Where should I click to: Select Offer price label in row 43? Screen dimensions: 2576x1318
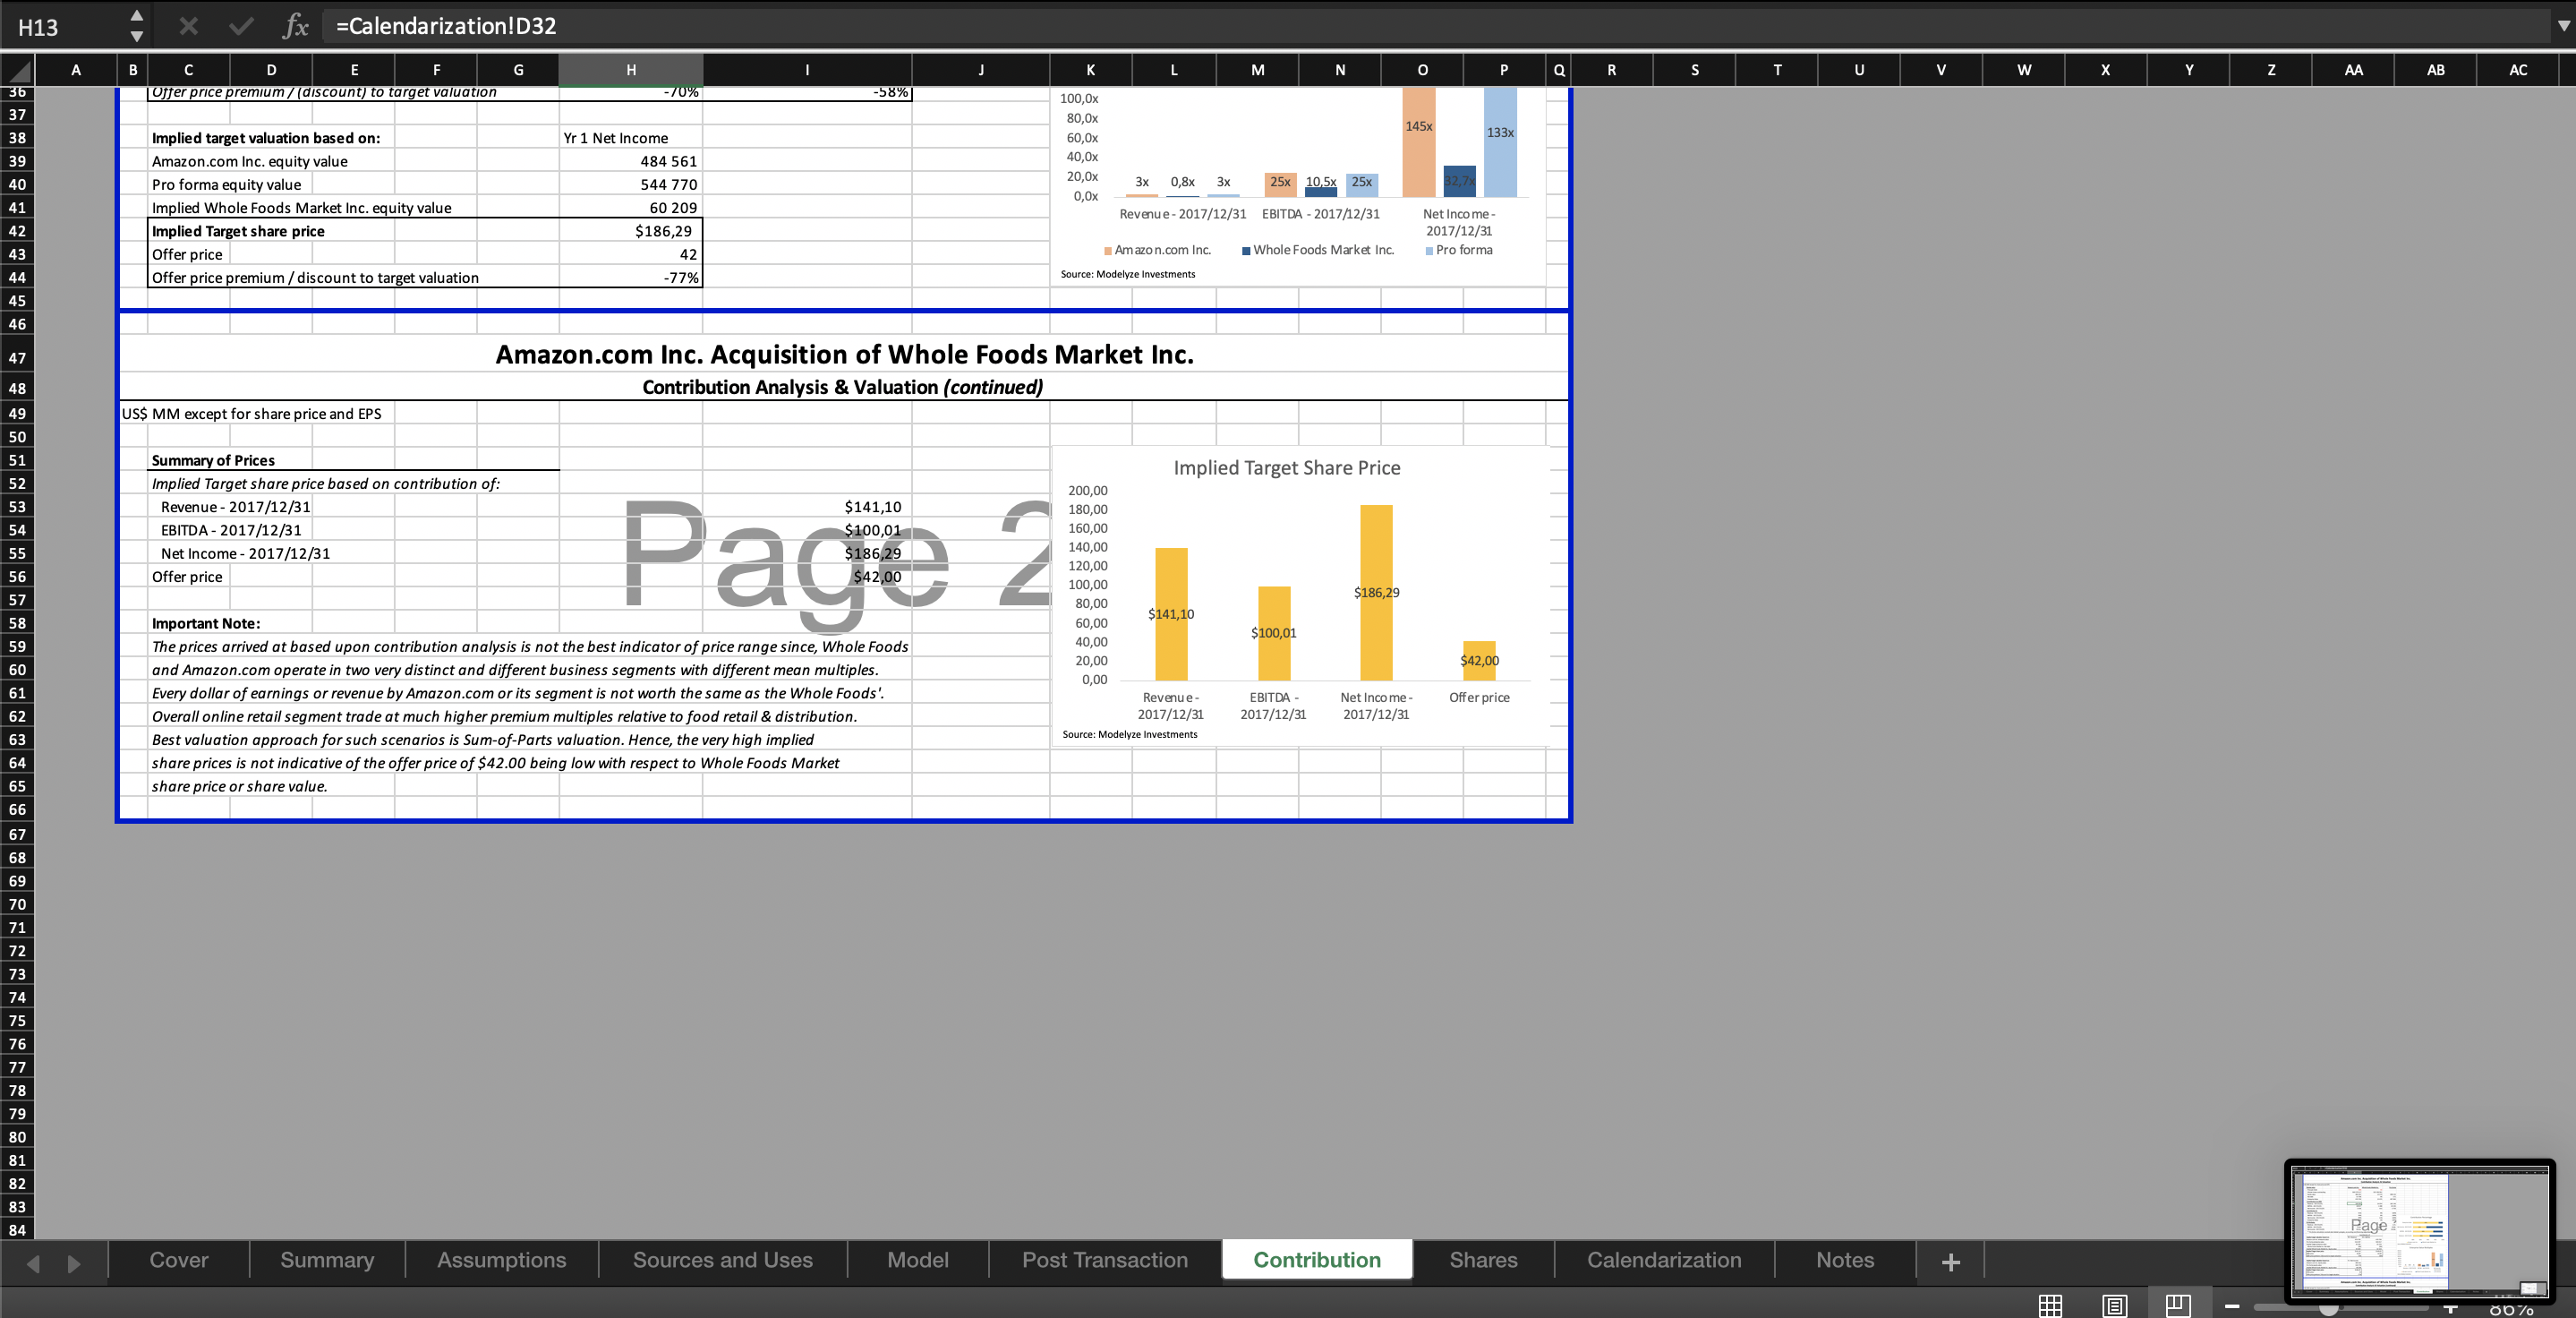187,254
